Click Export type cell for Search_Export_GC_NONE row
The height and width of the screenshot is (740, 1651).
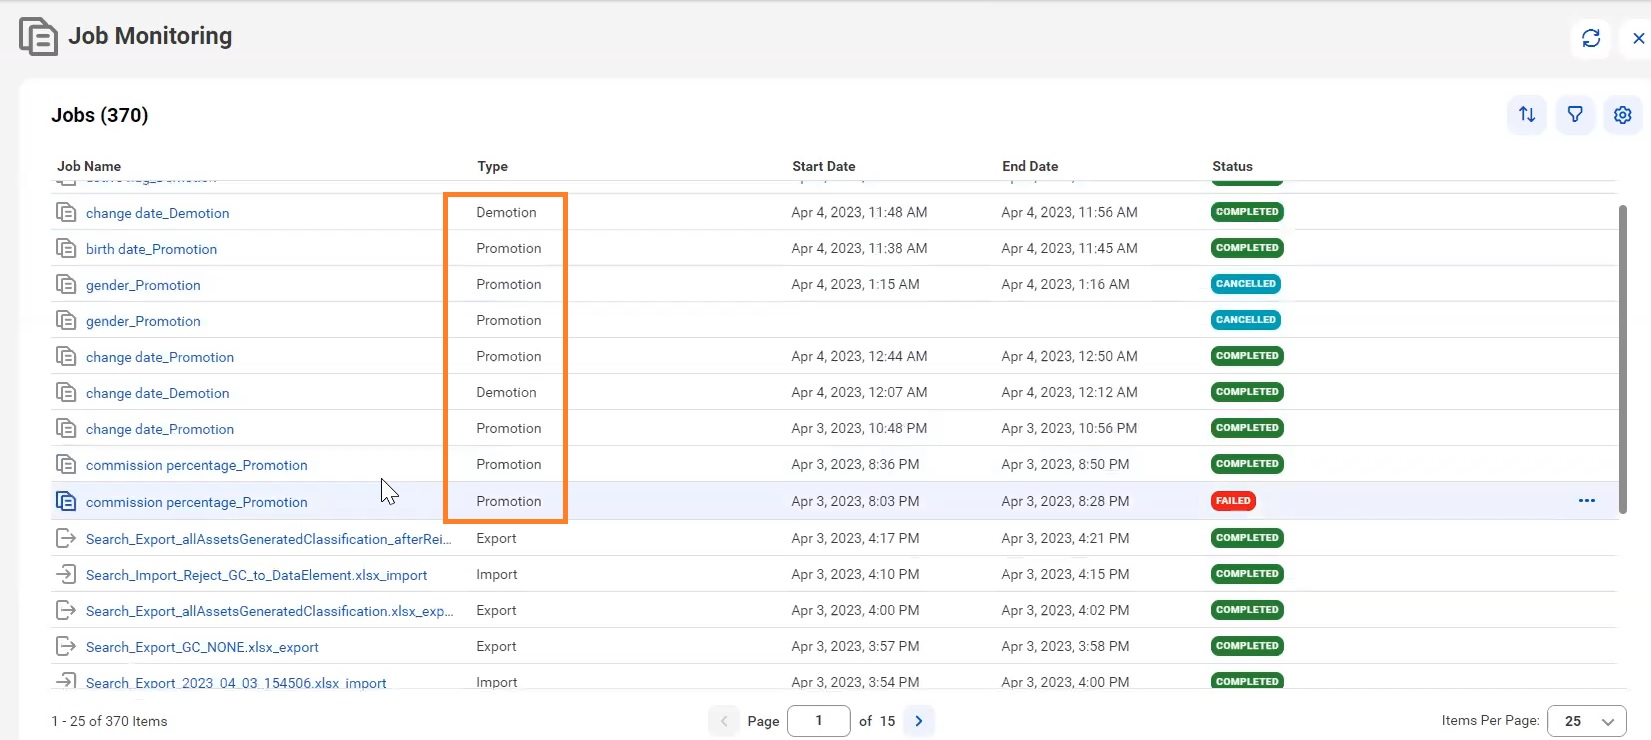(496, 646)
